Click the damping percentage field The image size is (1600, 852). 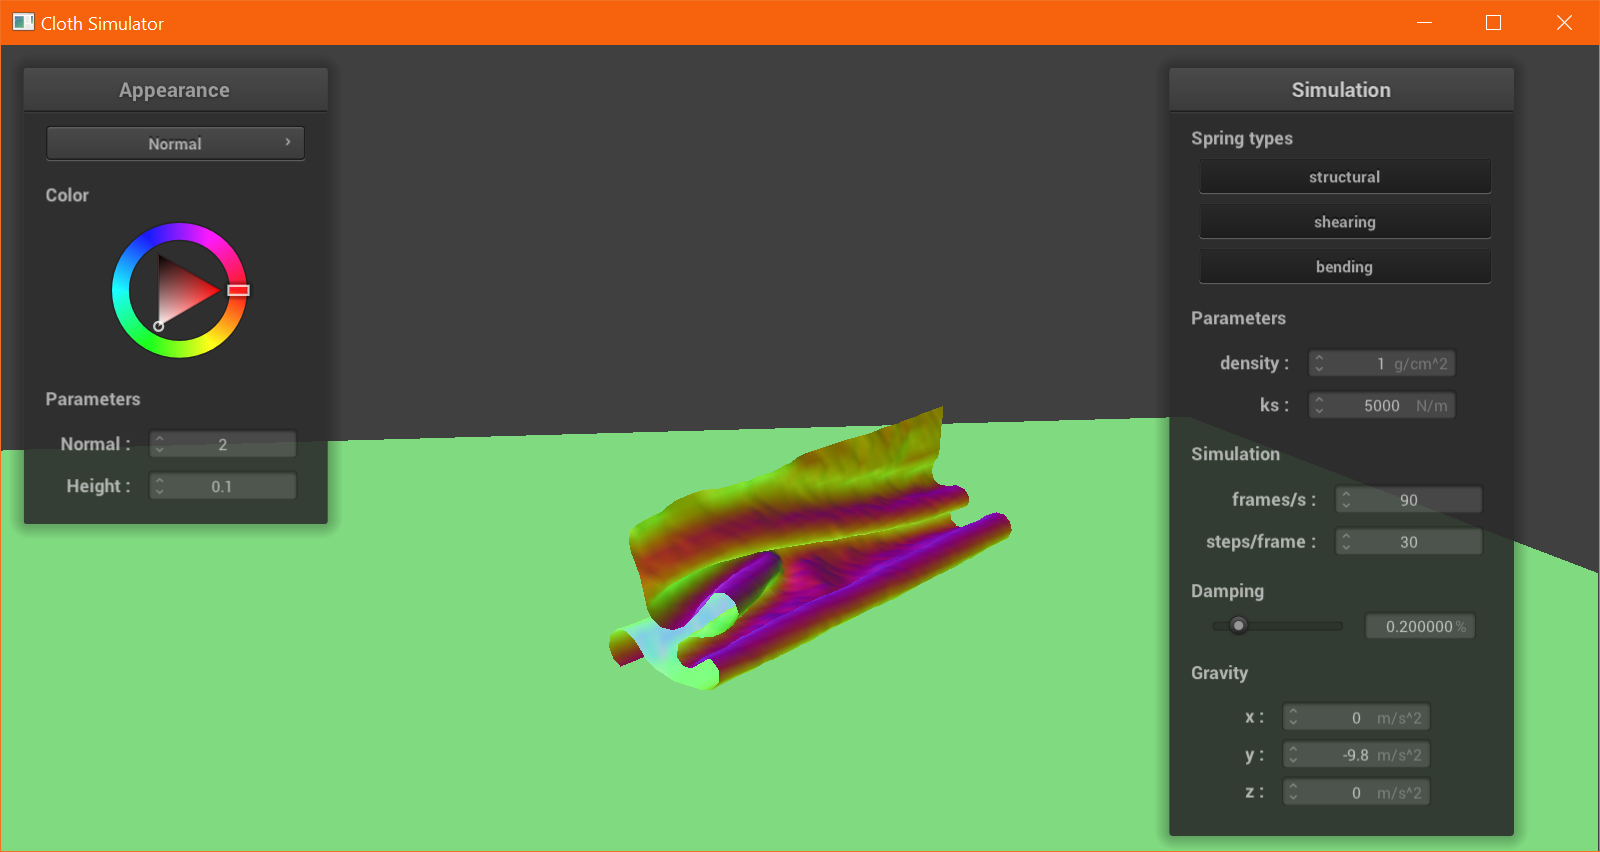tap(1420, 626)
